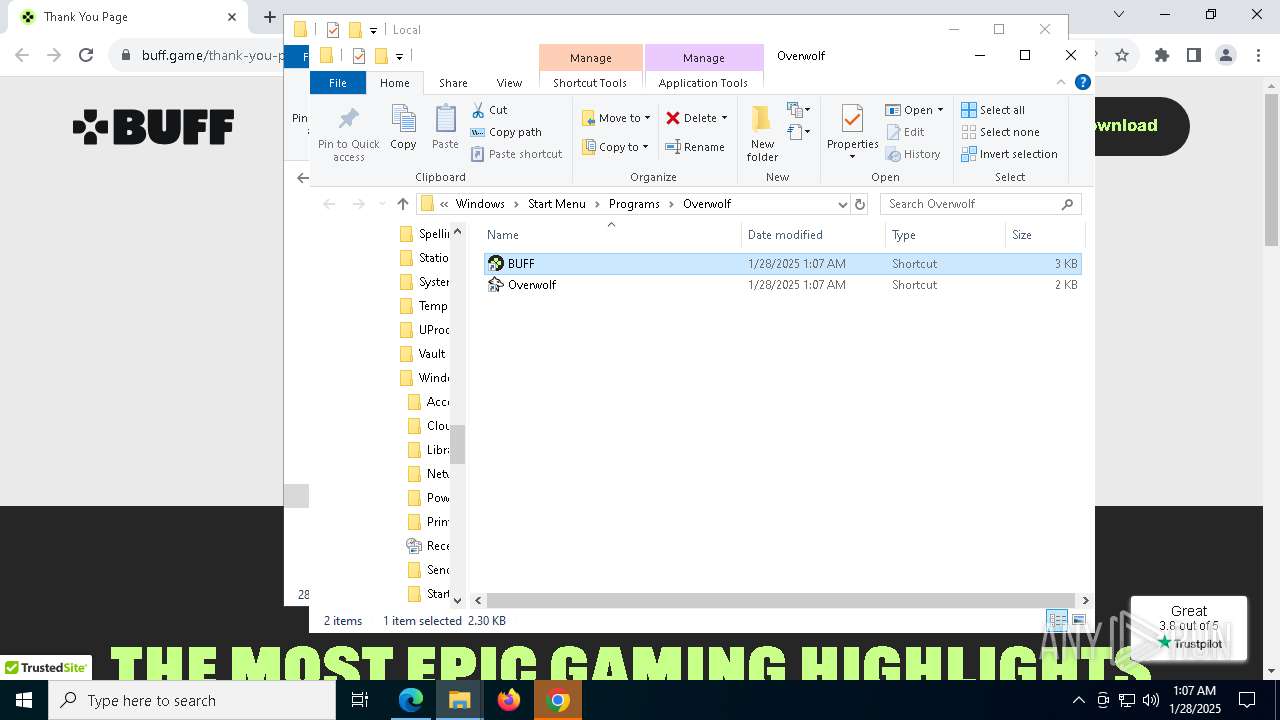
Task: Click the Cut scissors icon
Action: [x=477, y=110]
